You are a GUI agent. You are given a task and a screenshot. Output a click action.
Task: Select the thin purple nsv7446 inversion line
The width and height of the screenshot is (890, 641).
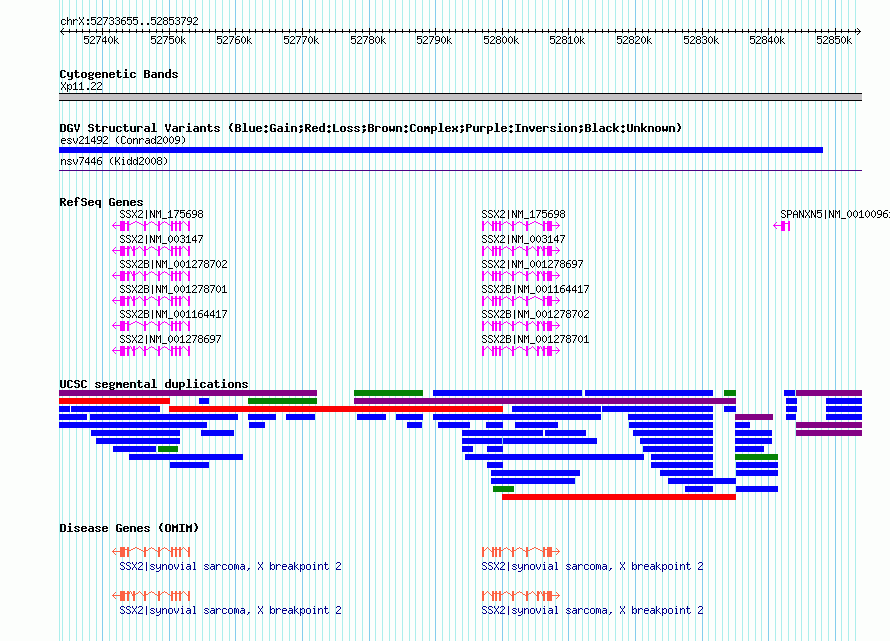(460, 170)
